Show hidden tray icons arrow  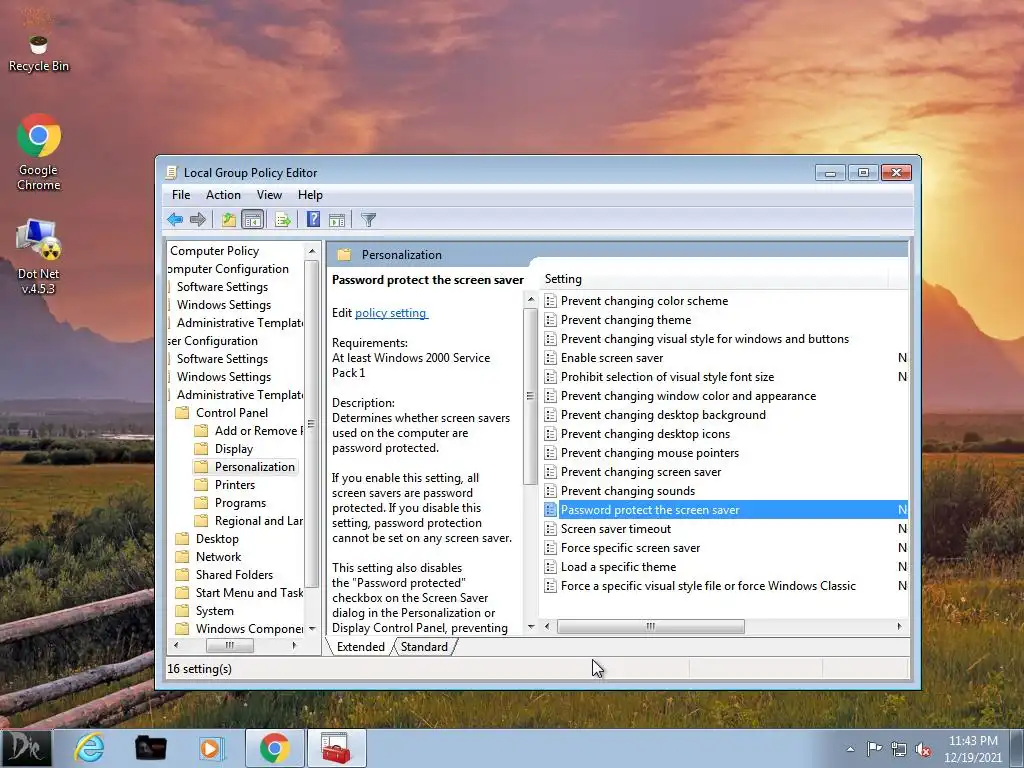click(850, 749)
